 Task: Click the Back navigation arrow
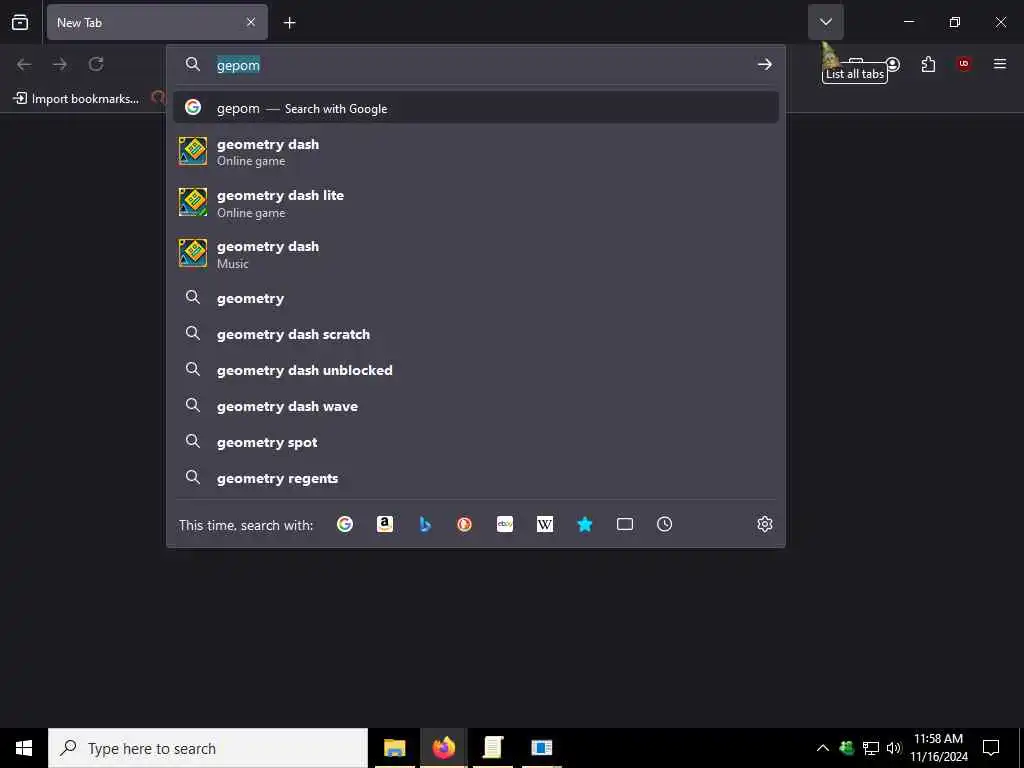[x=24, y=64]
